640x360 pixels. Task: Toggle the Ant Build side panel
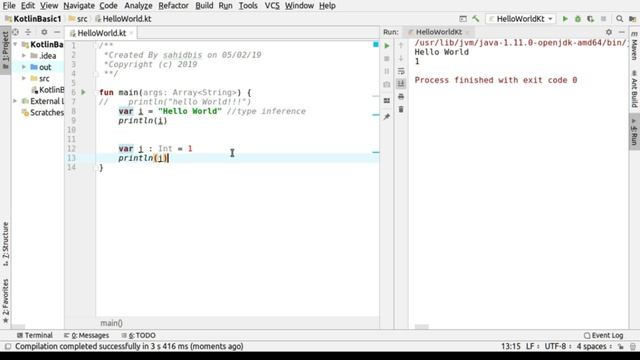click(634, 89)
